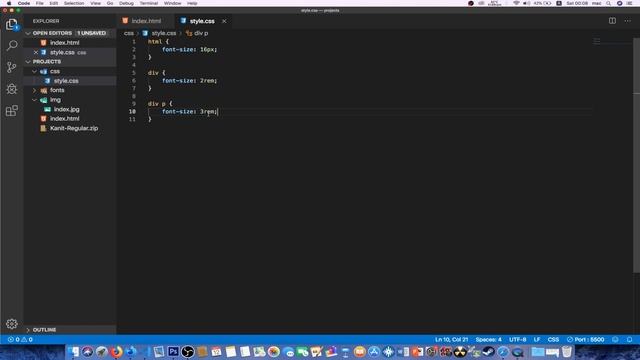Change indentation via Spaces: 4
640x360 pixels.
pyautogui.click(x=489, y=340)
